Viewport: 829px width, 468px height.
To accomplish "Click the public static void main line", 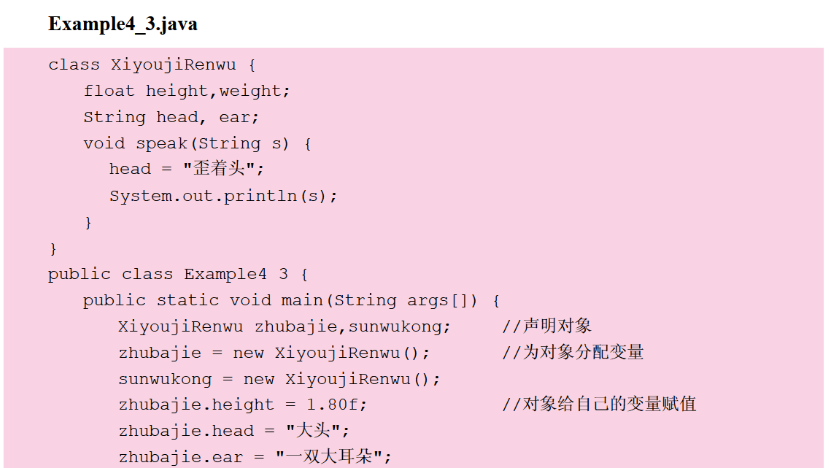I will point(291,300).
